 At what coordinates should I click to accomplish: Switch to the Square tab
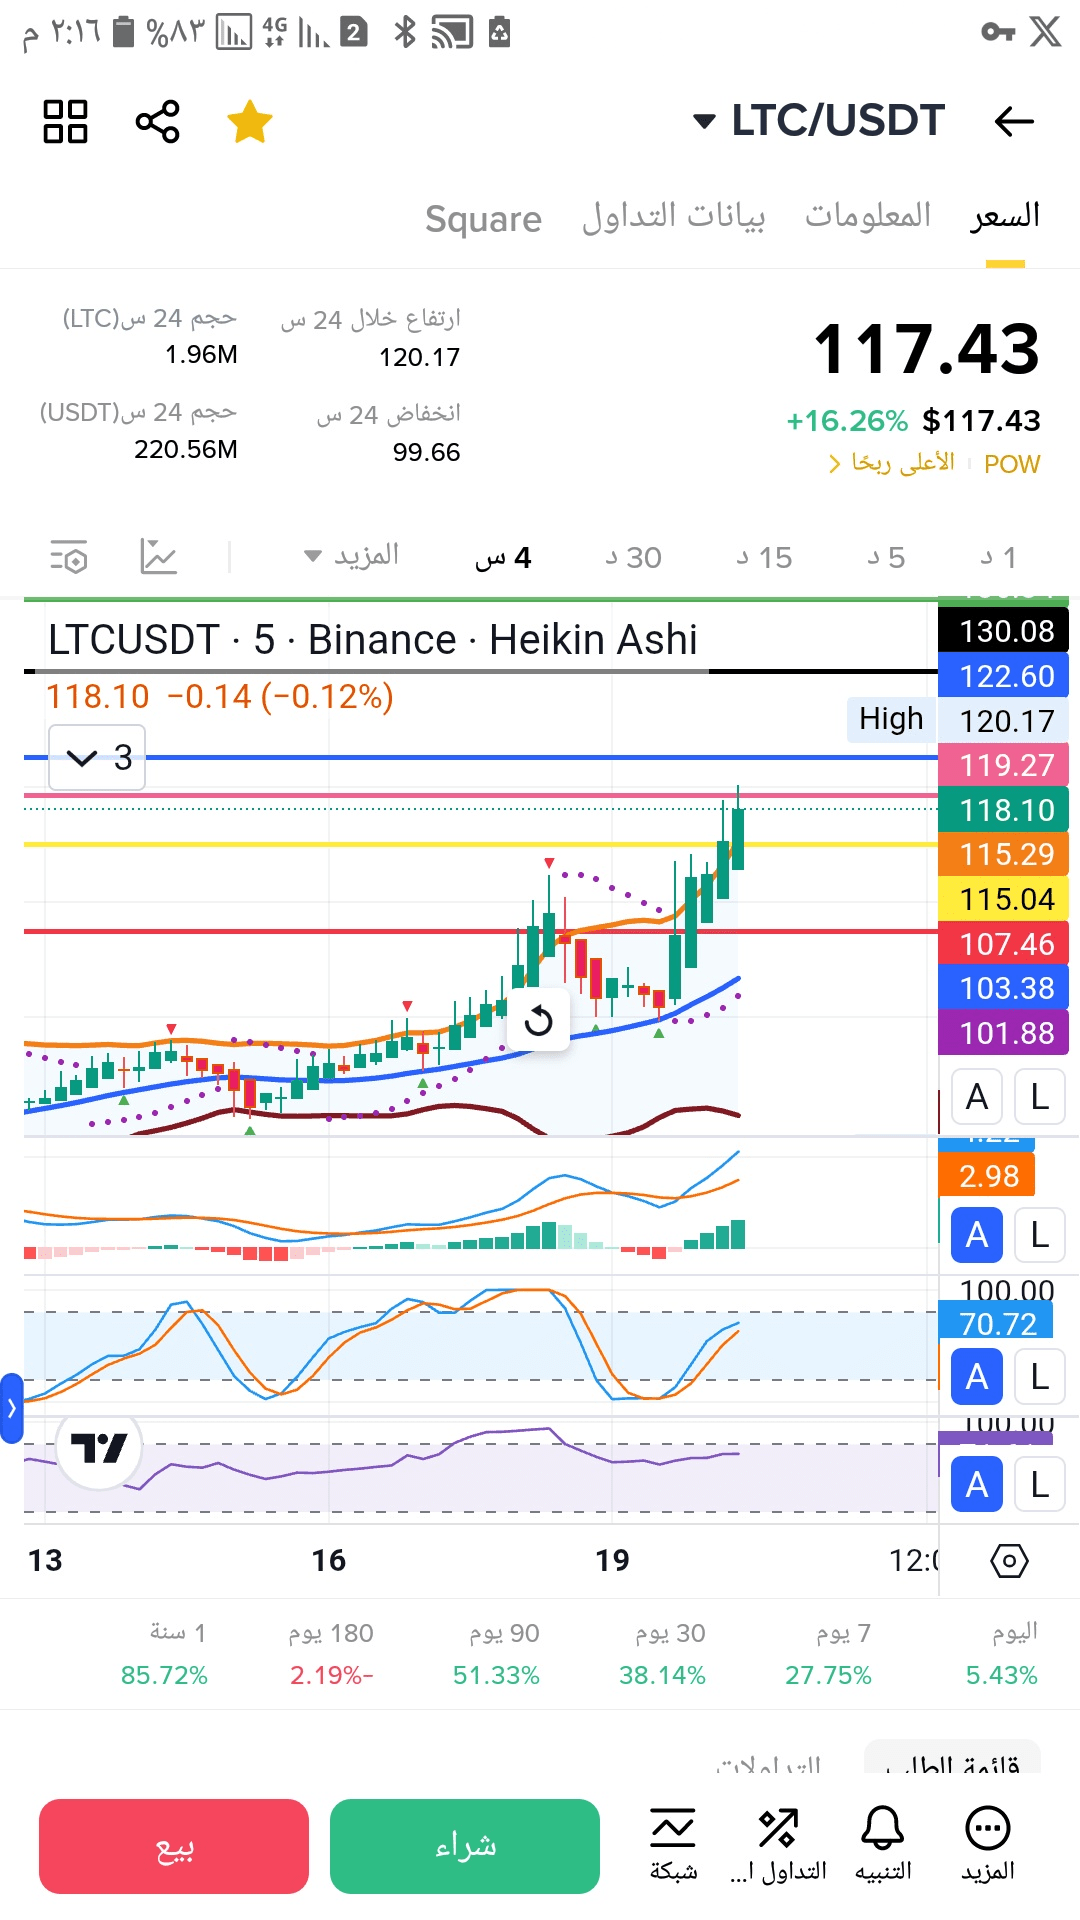tap(483, 218)
